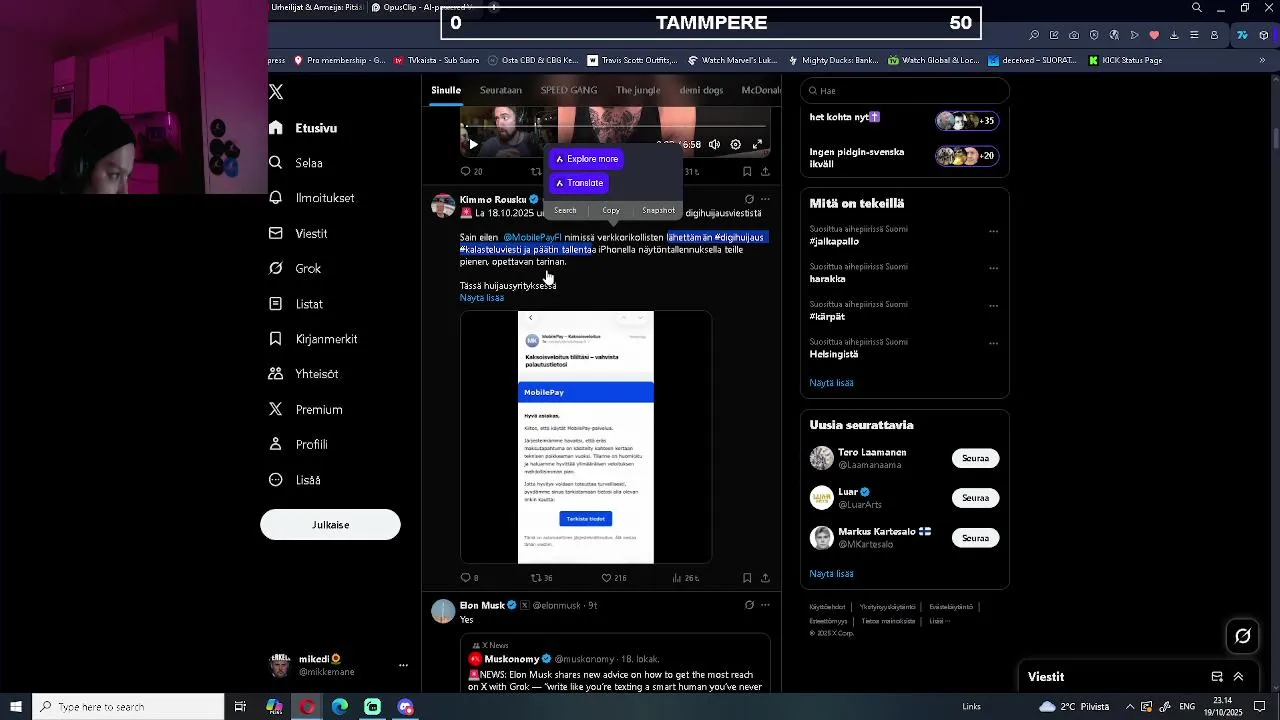Open Yhteisöt communities
Screen dimensions: 1280x720
304,374
